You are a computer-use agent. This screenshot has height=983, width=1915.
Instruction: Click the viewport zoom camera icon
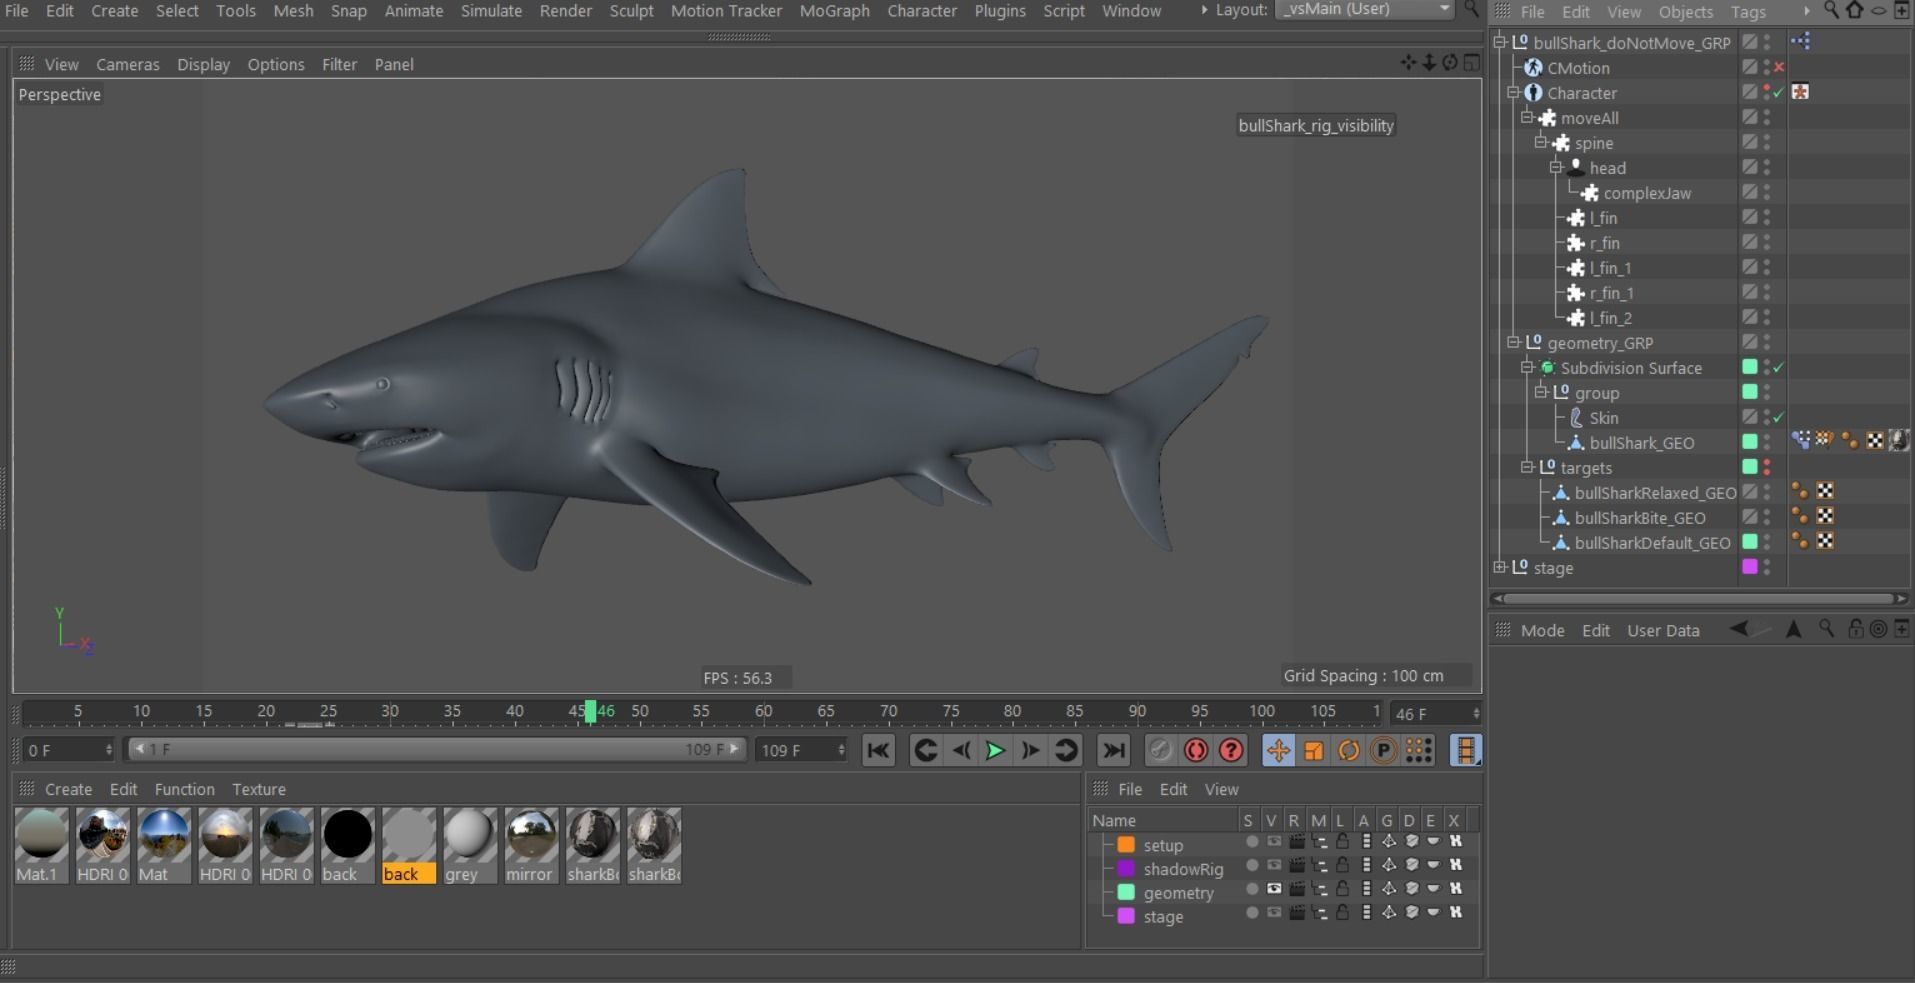point(1429,63)
